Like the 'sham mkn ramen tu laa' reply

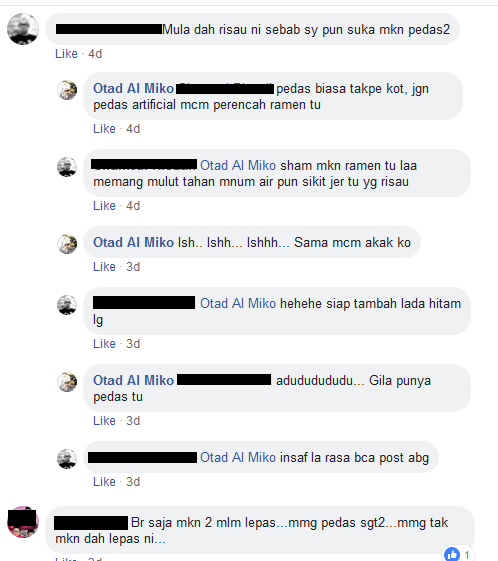click(x=104, y=206)
